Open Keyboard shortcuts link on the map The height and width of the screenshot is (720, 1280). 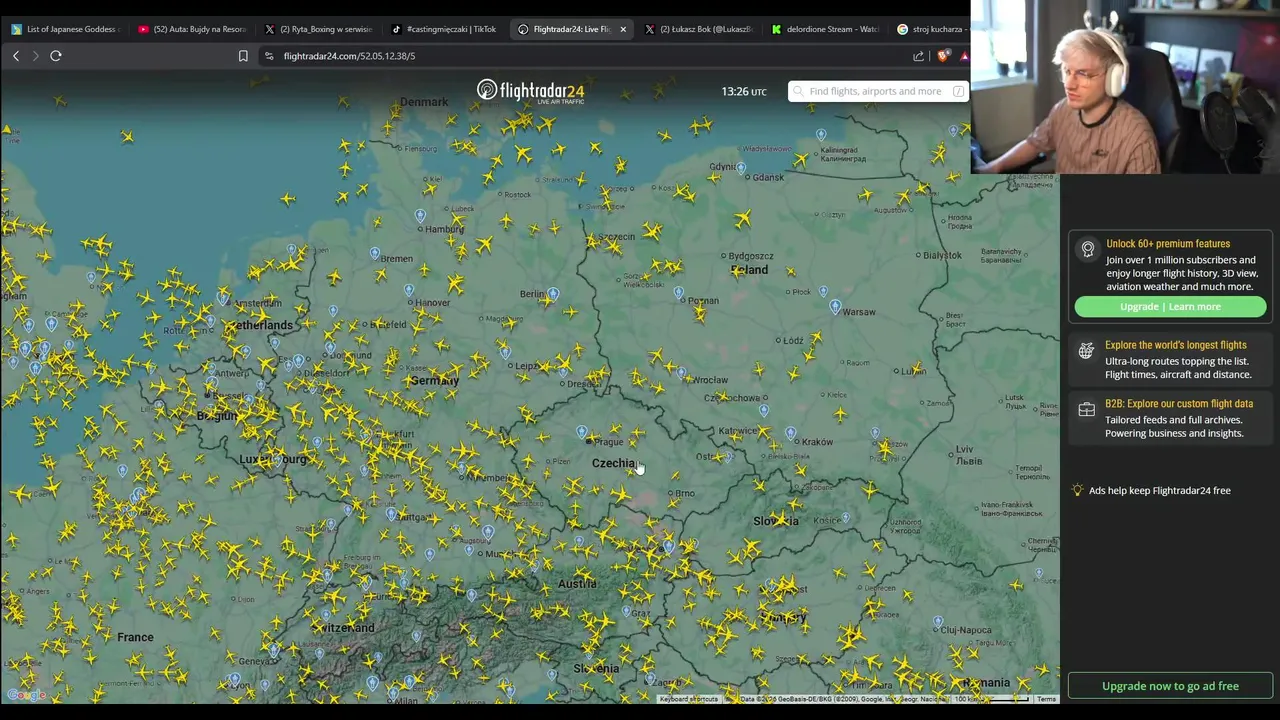(x=688, y=699)
